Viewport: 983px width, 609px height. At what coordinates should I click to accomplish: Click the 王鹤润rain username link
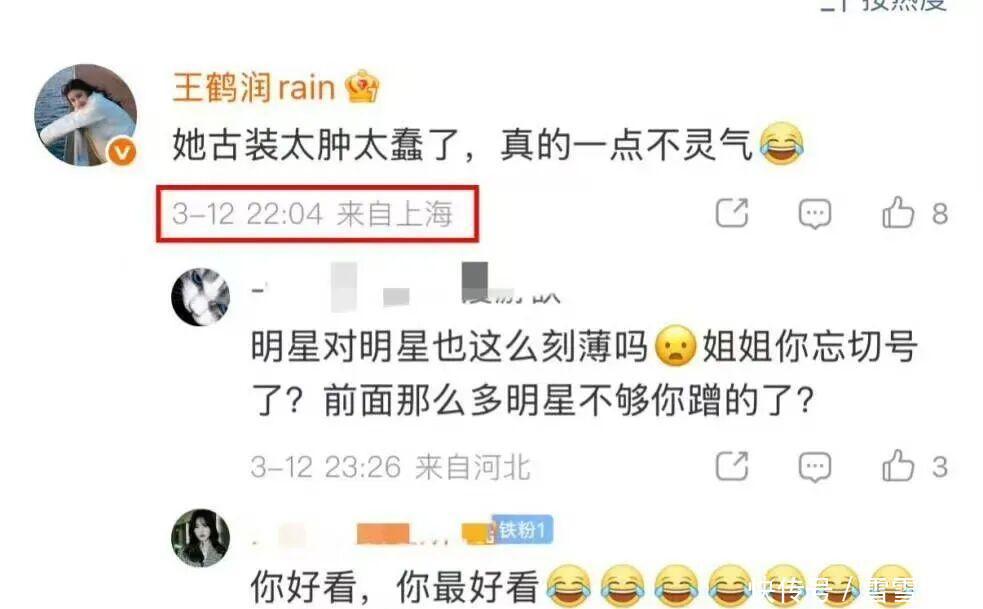click(x=254, y=87)
